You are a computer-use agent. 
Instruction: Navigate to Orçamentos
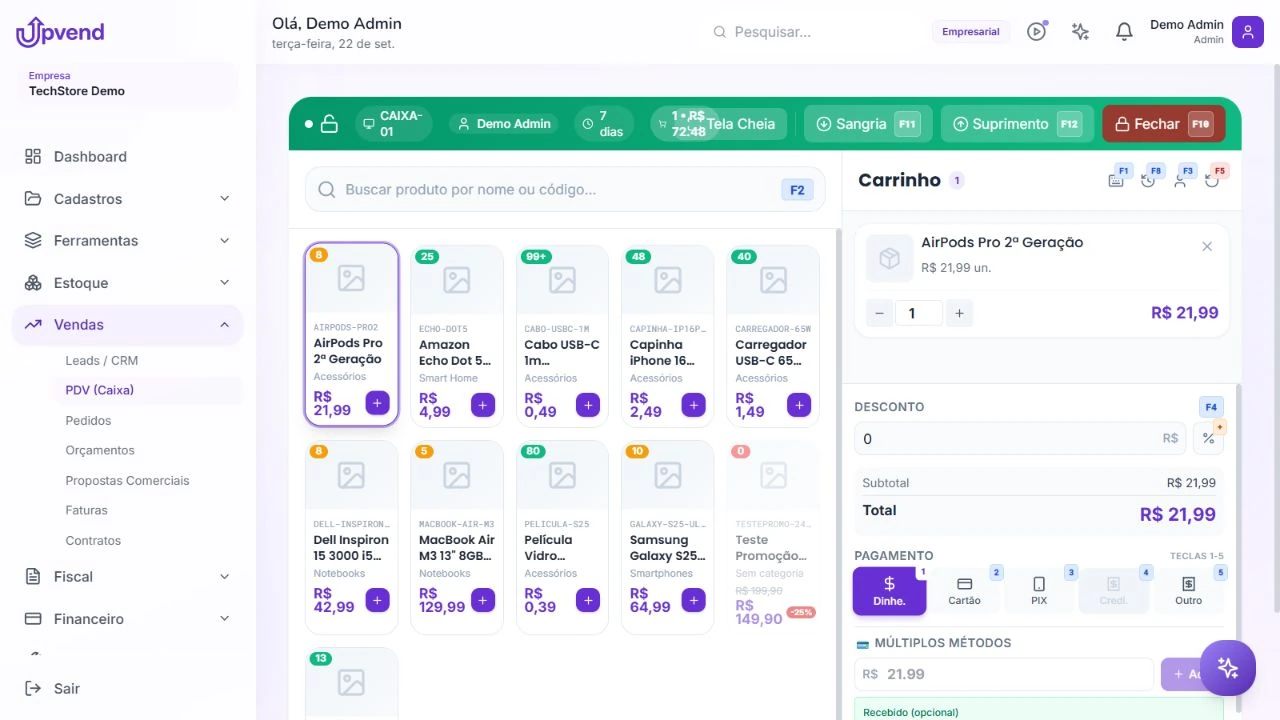[100, 451]
